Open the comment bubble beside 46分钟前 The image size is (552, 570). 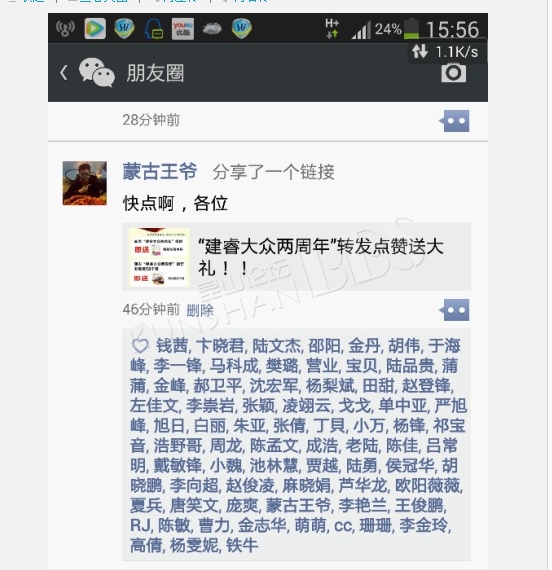coord(454,310)
